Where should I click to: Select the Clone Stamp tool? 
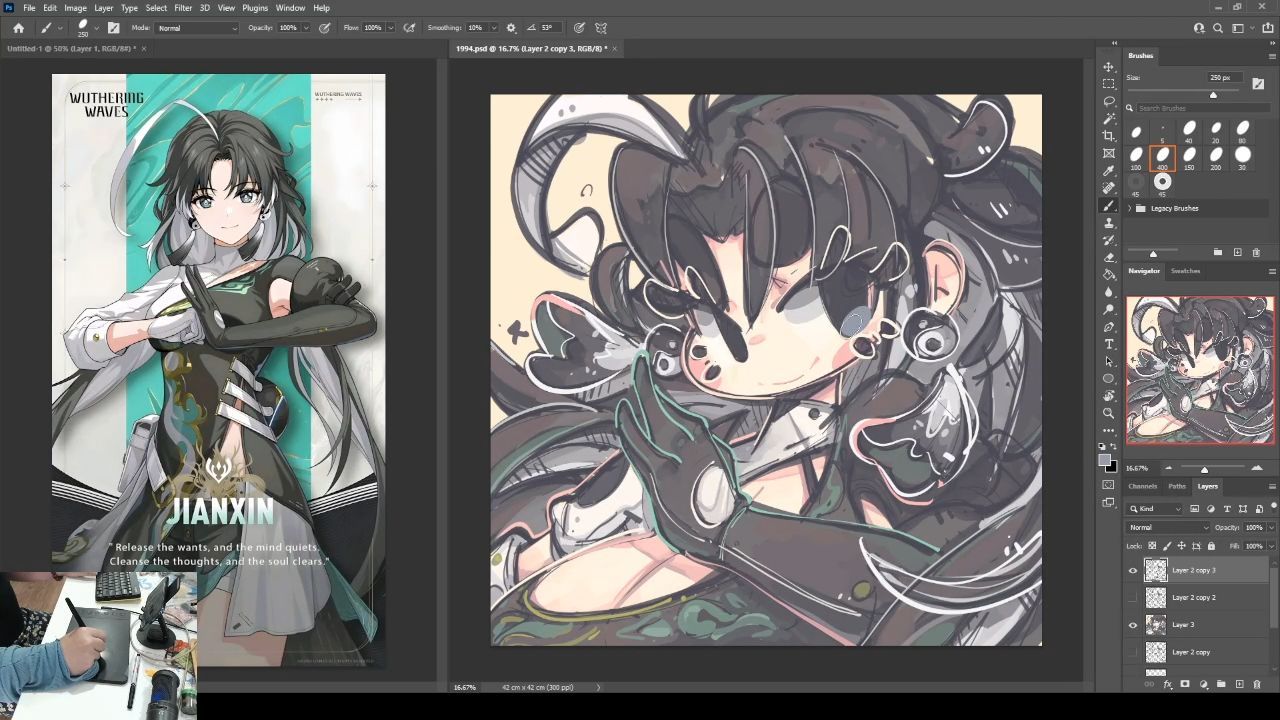[1109, 223]
